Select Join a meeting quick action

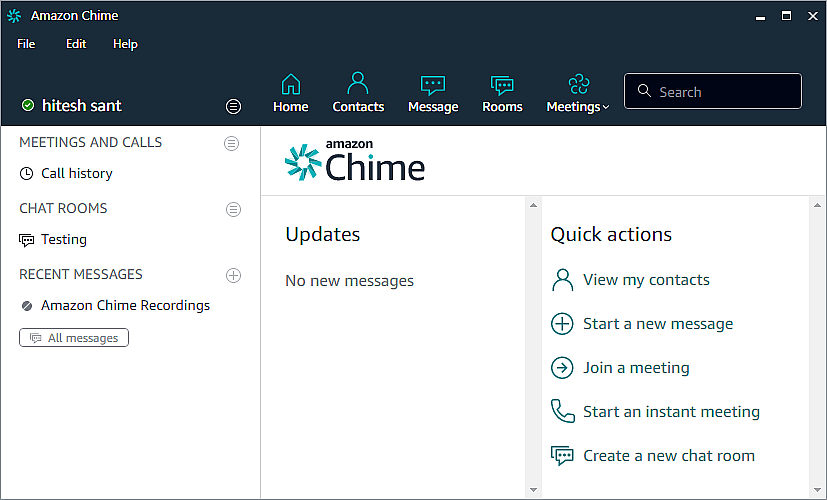tap(636, 368)
